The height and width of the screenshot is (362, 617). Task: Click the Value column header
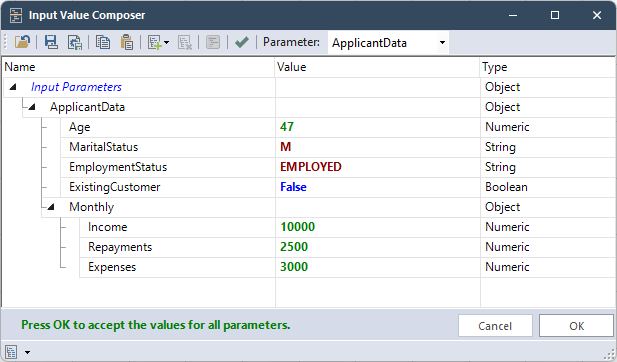tap(377, 67)
